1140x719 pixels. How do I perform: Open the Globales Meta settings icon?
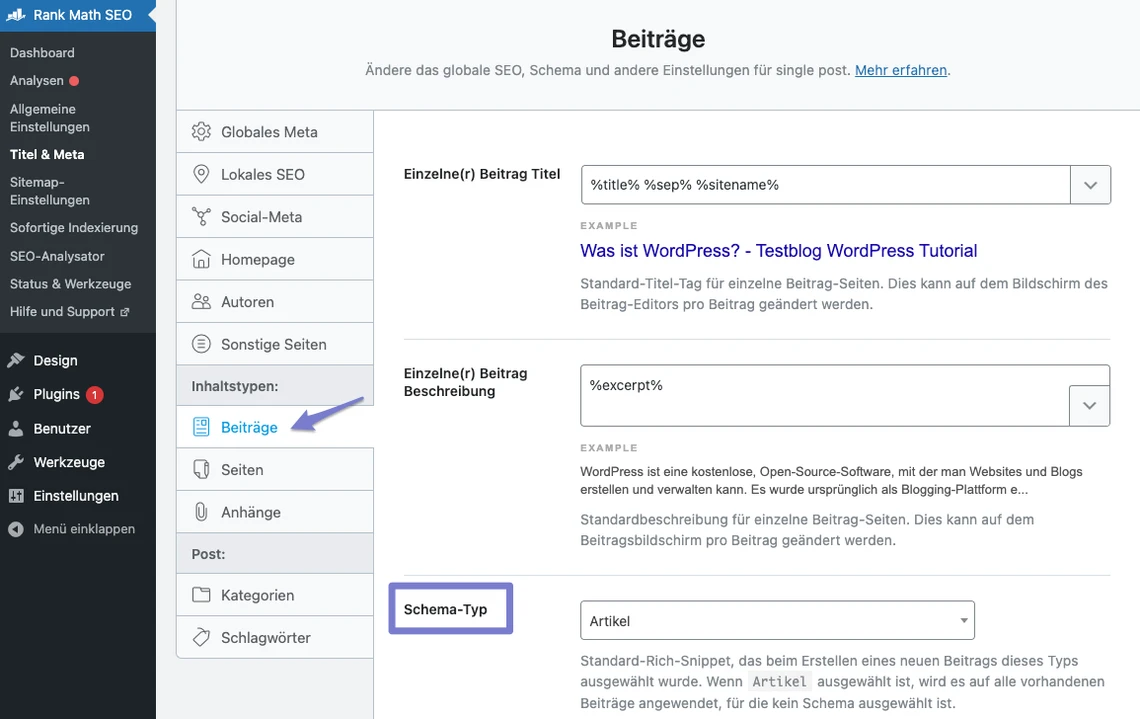point(200,131)
